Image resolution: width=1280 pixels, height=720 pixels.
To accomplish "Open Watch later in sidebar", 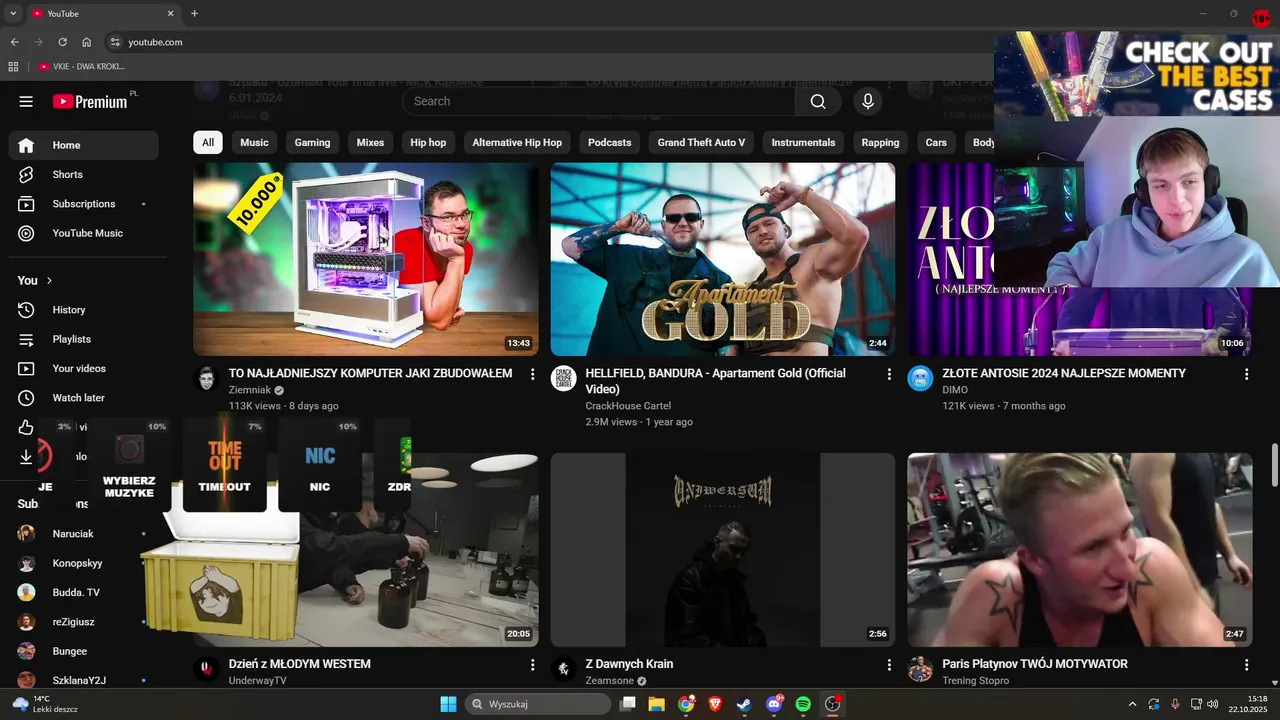I will pyautogui.click(x=84, y=398).
